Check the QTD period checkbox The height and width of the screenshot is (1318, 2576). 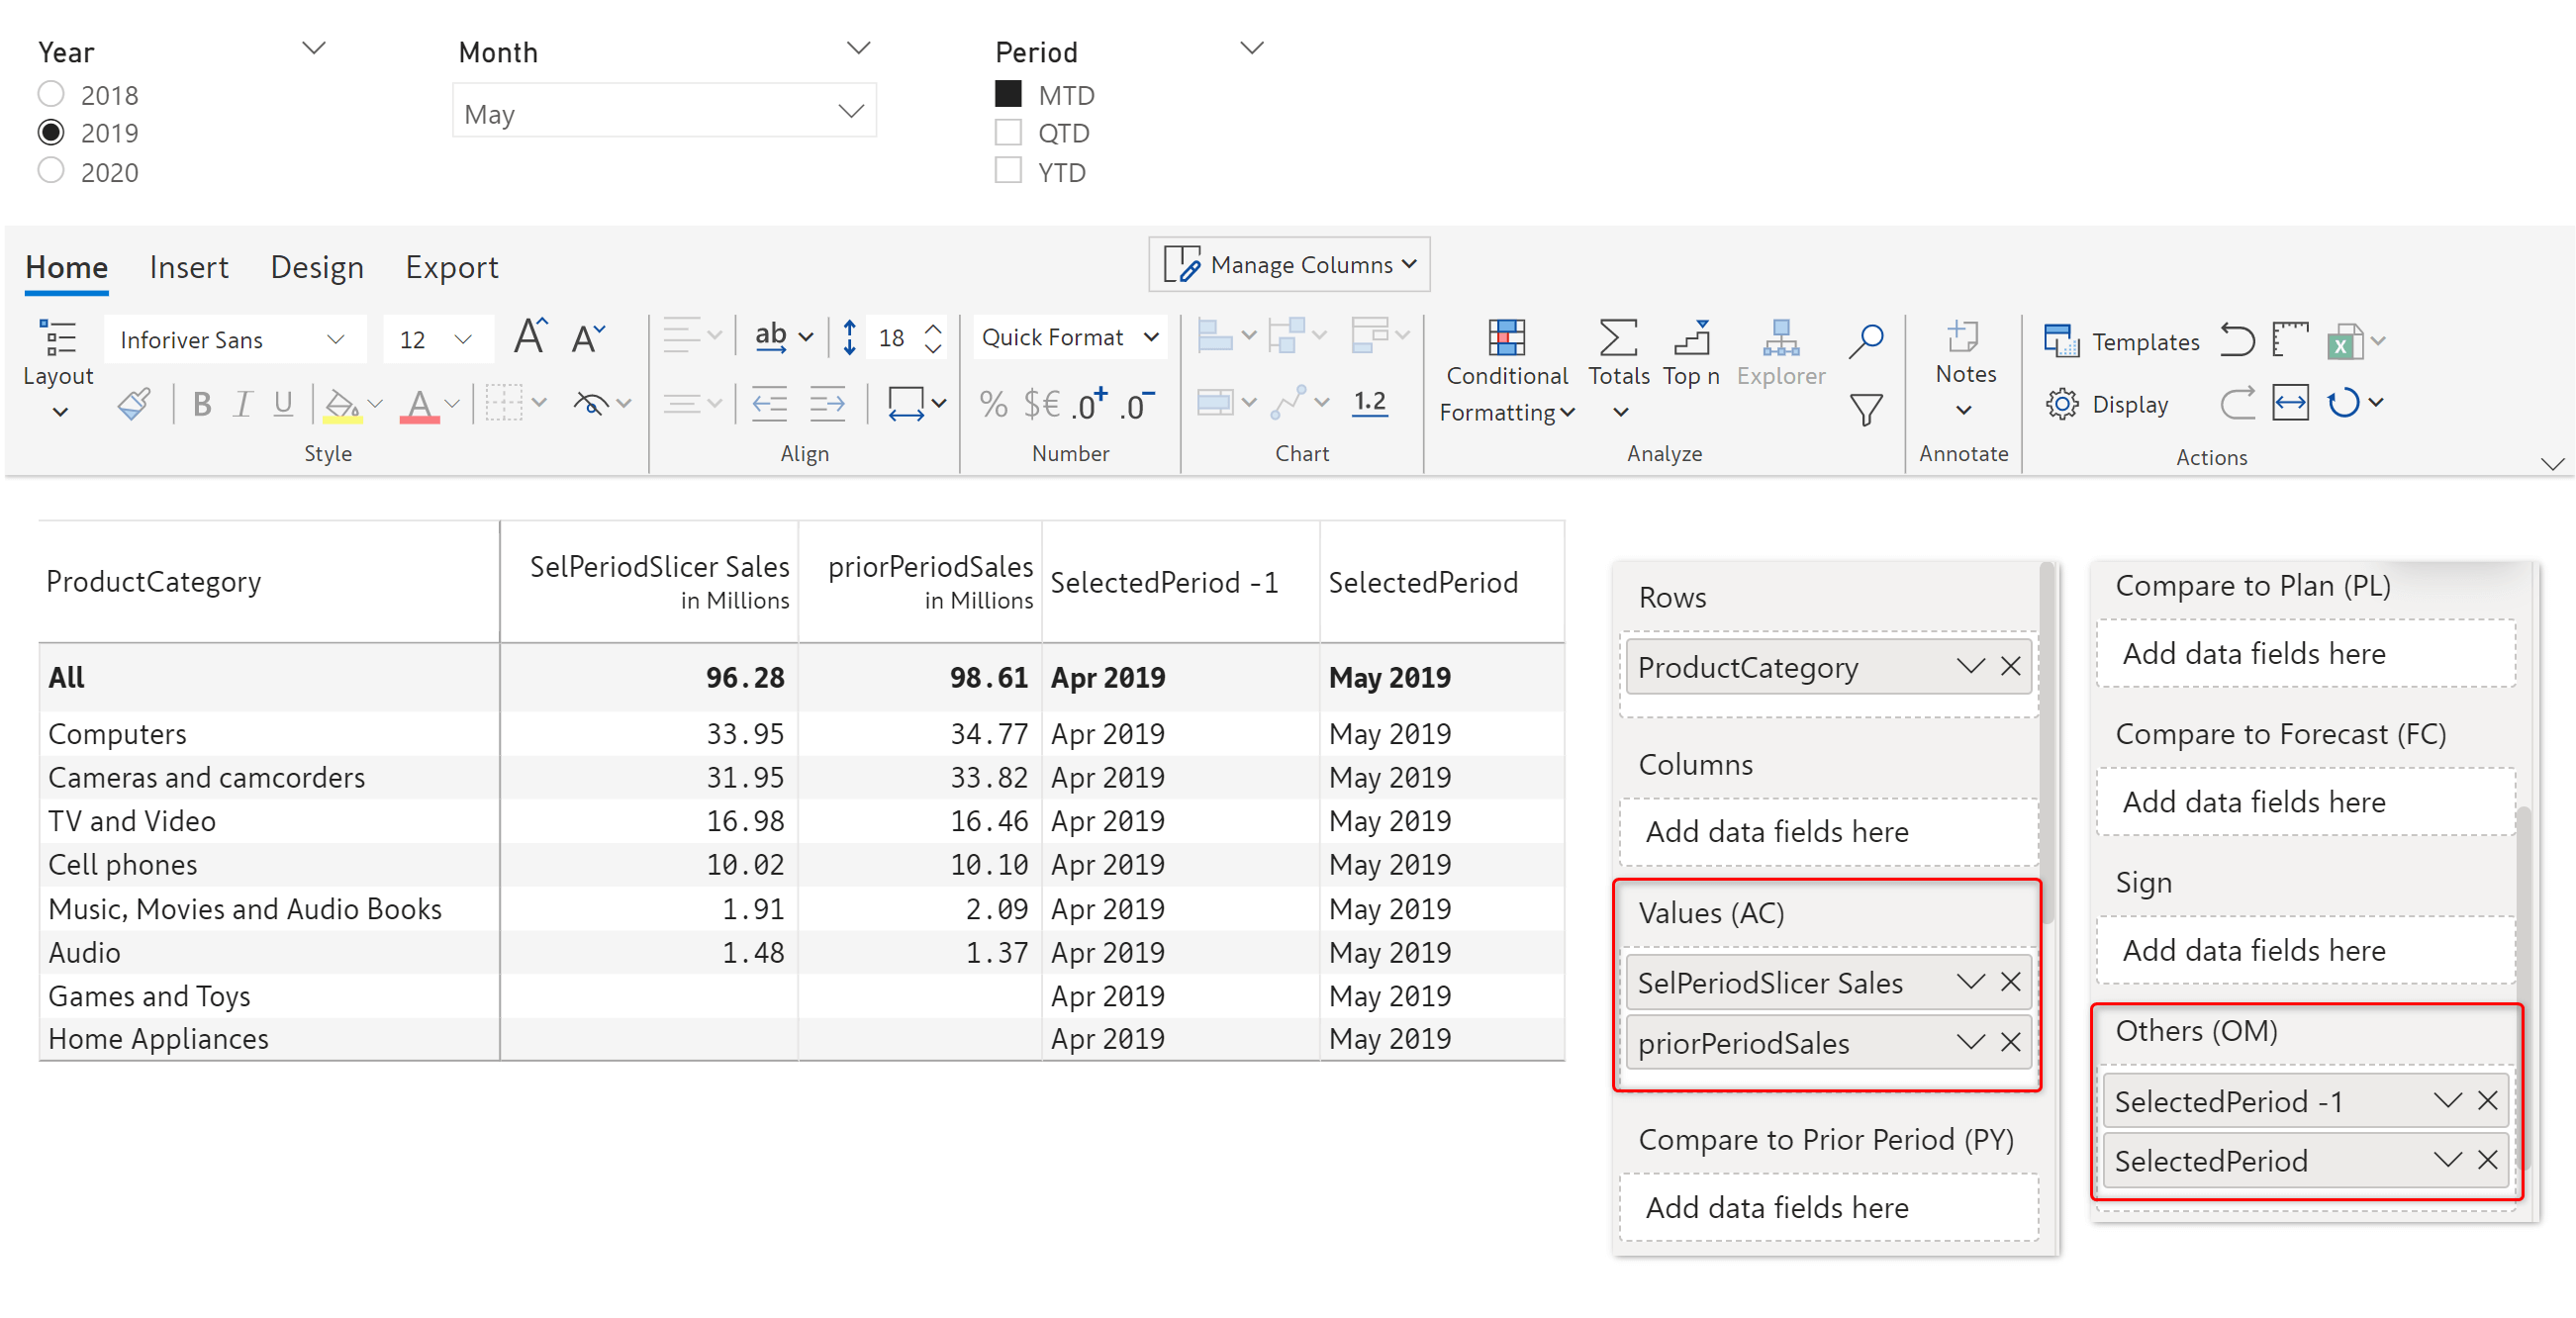click(x=1008, y=132)
